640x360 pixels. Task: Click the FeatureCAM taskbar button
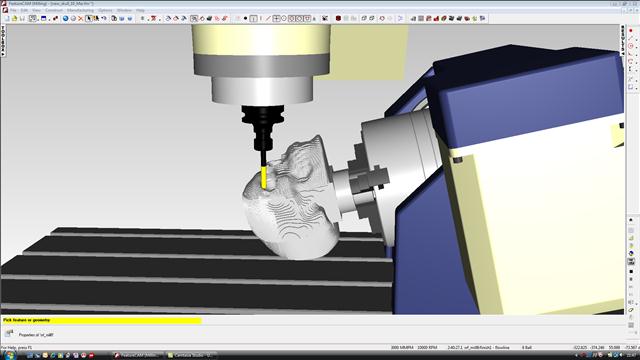(x=138, y=356)
